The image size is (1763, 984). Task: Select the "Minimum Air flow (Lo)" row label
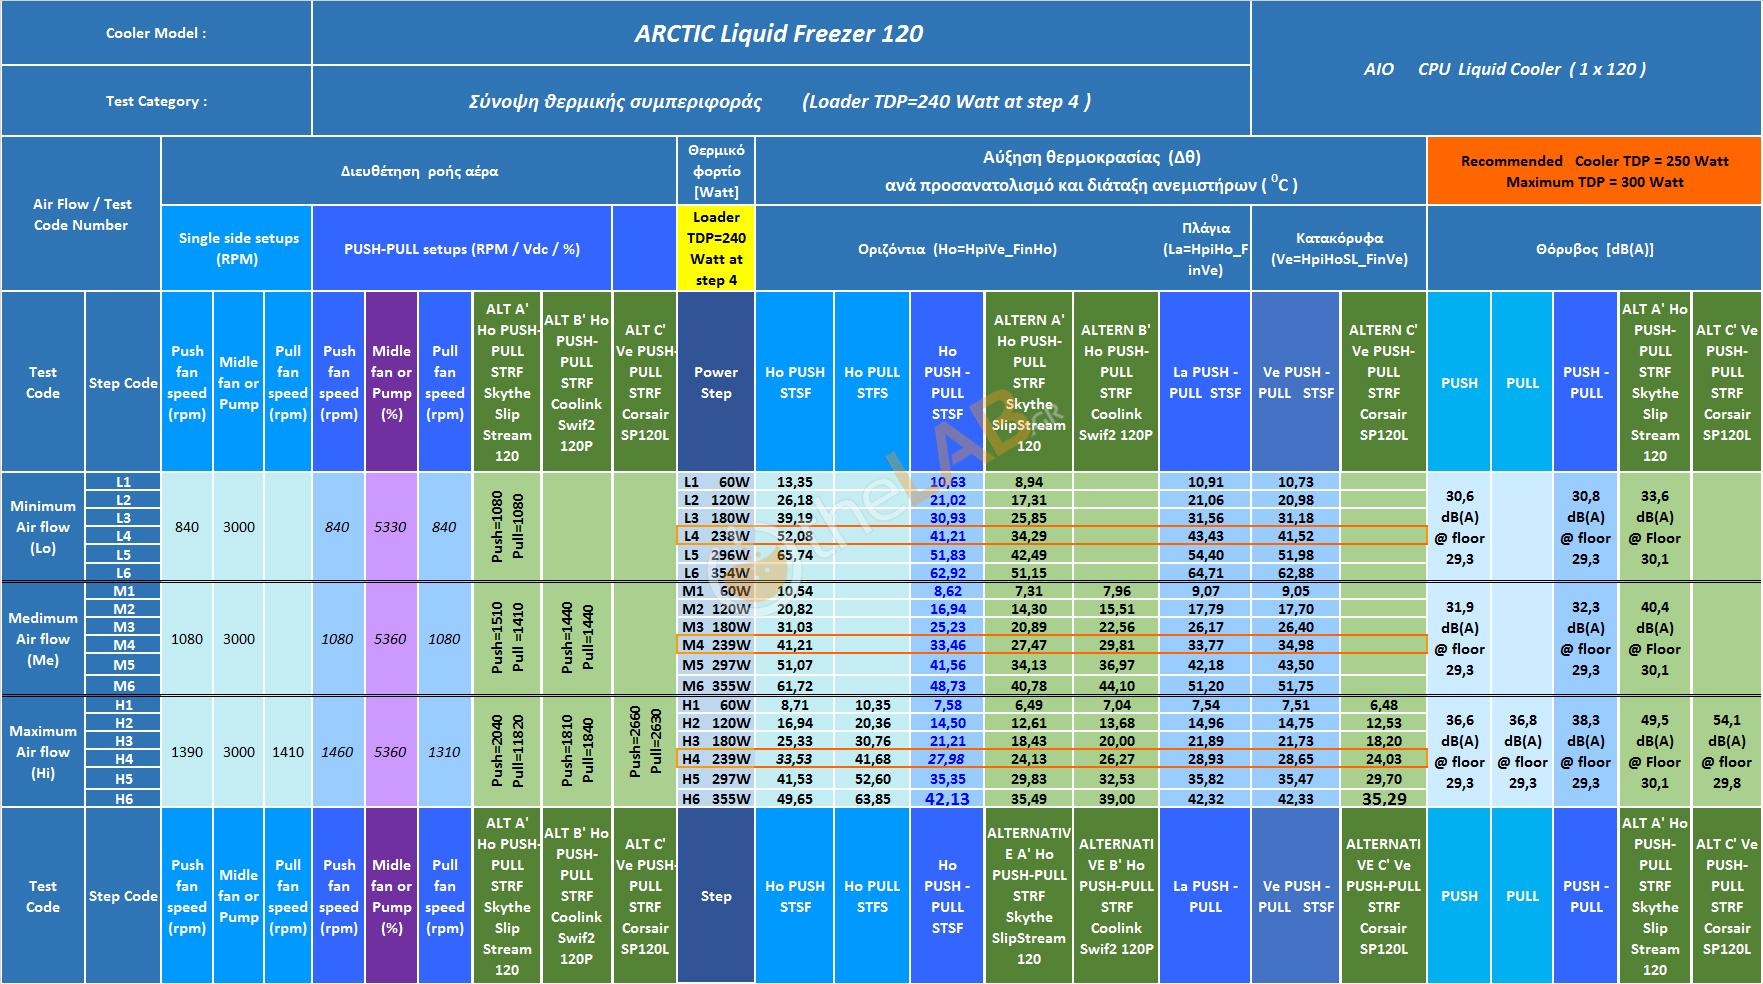coord(43,527)
